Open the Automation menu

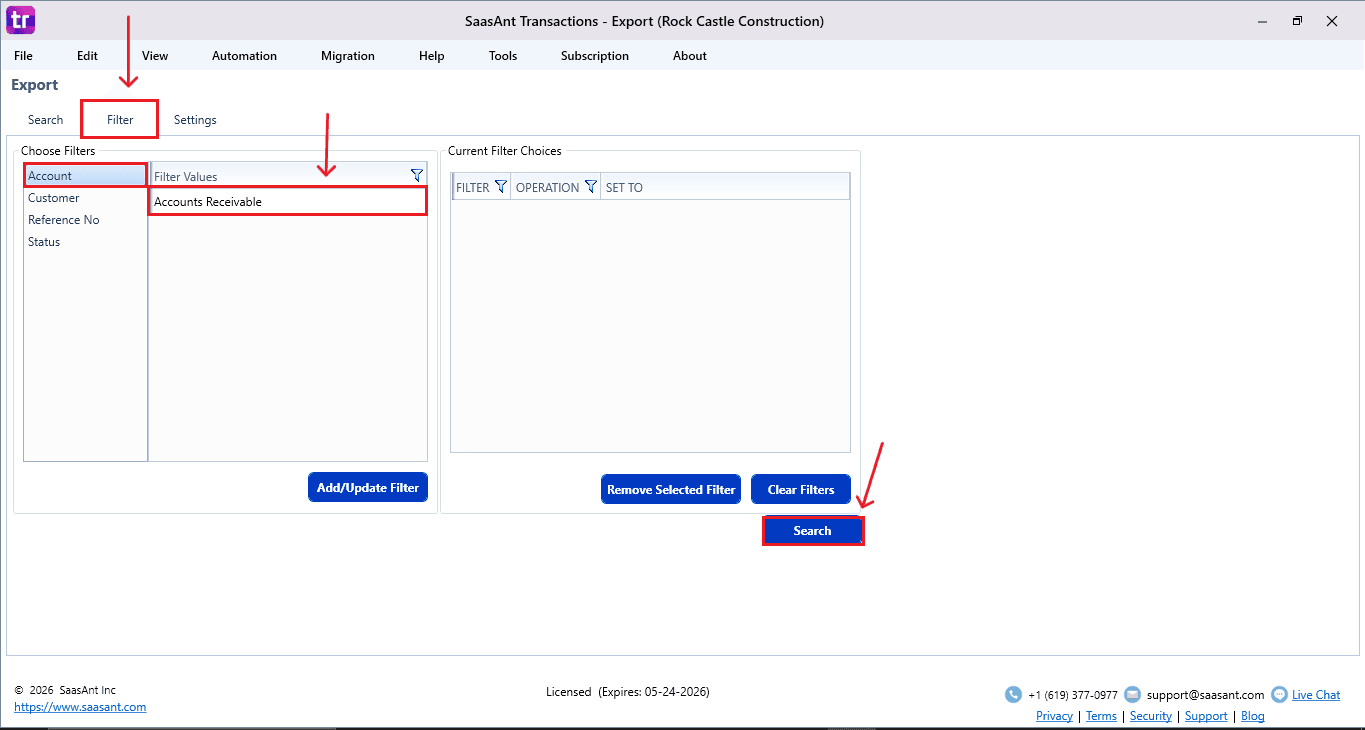pyautogui.click(x=244, y=56)
